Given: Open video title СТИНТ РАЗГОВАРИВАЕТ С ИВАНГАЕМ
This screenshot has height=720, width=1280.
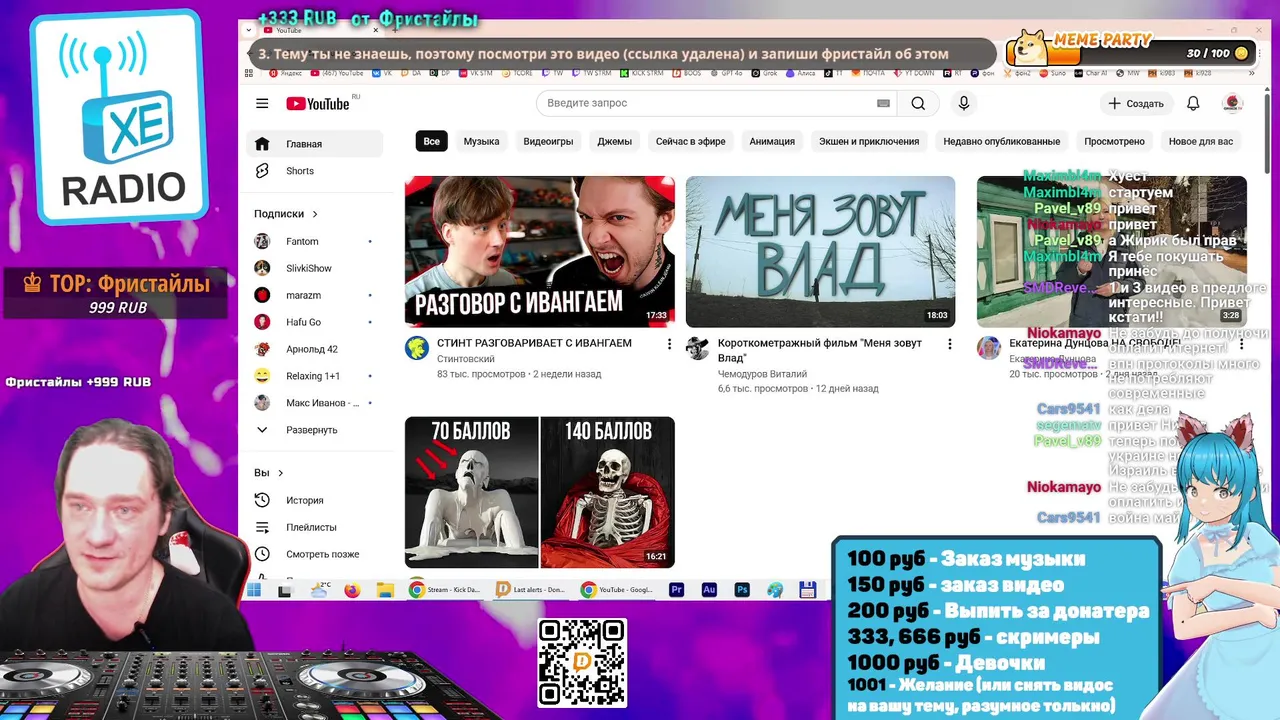Looking at the screenshot, I should [534, 343].
